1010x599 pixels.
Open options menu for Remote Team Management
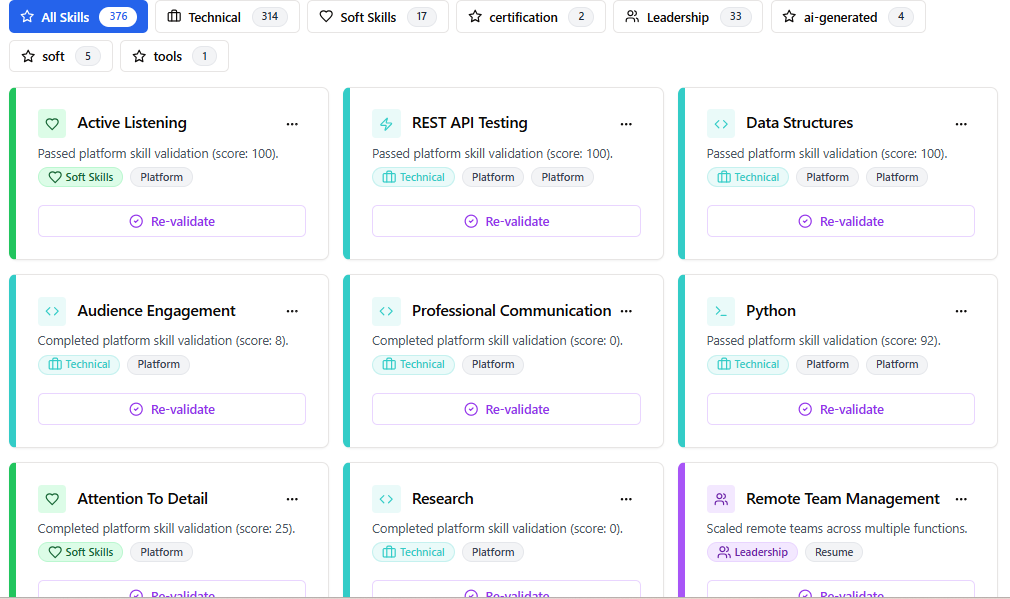click(x=961, y=499)
